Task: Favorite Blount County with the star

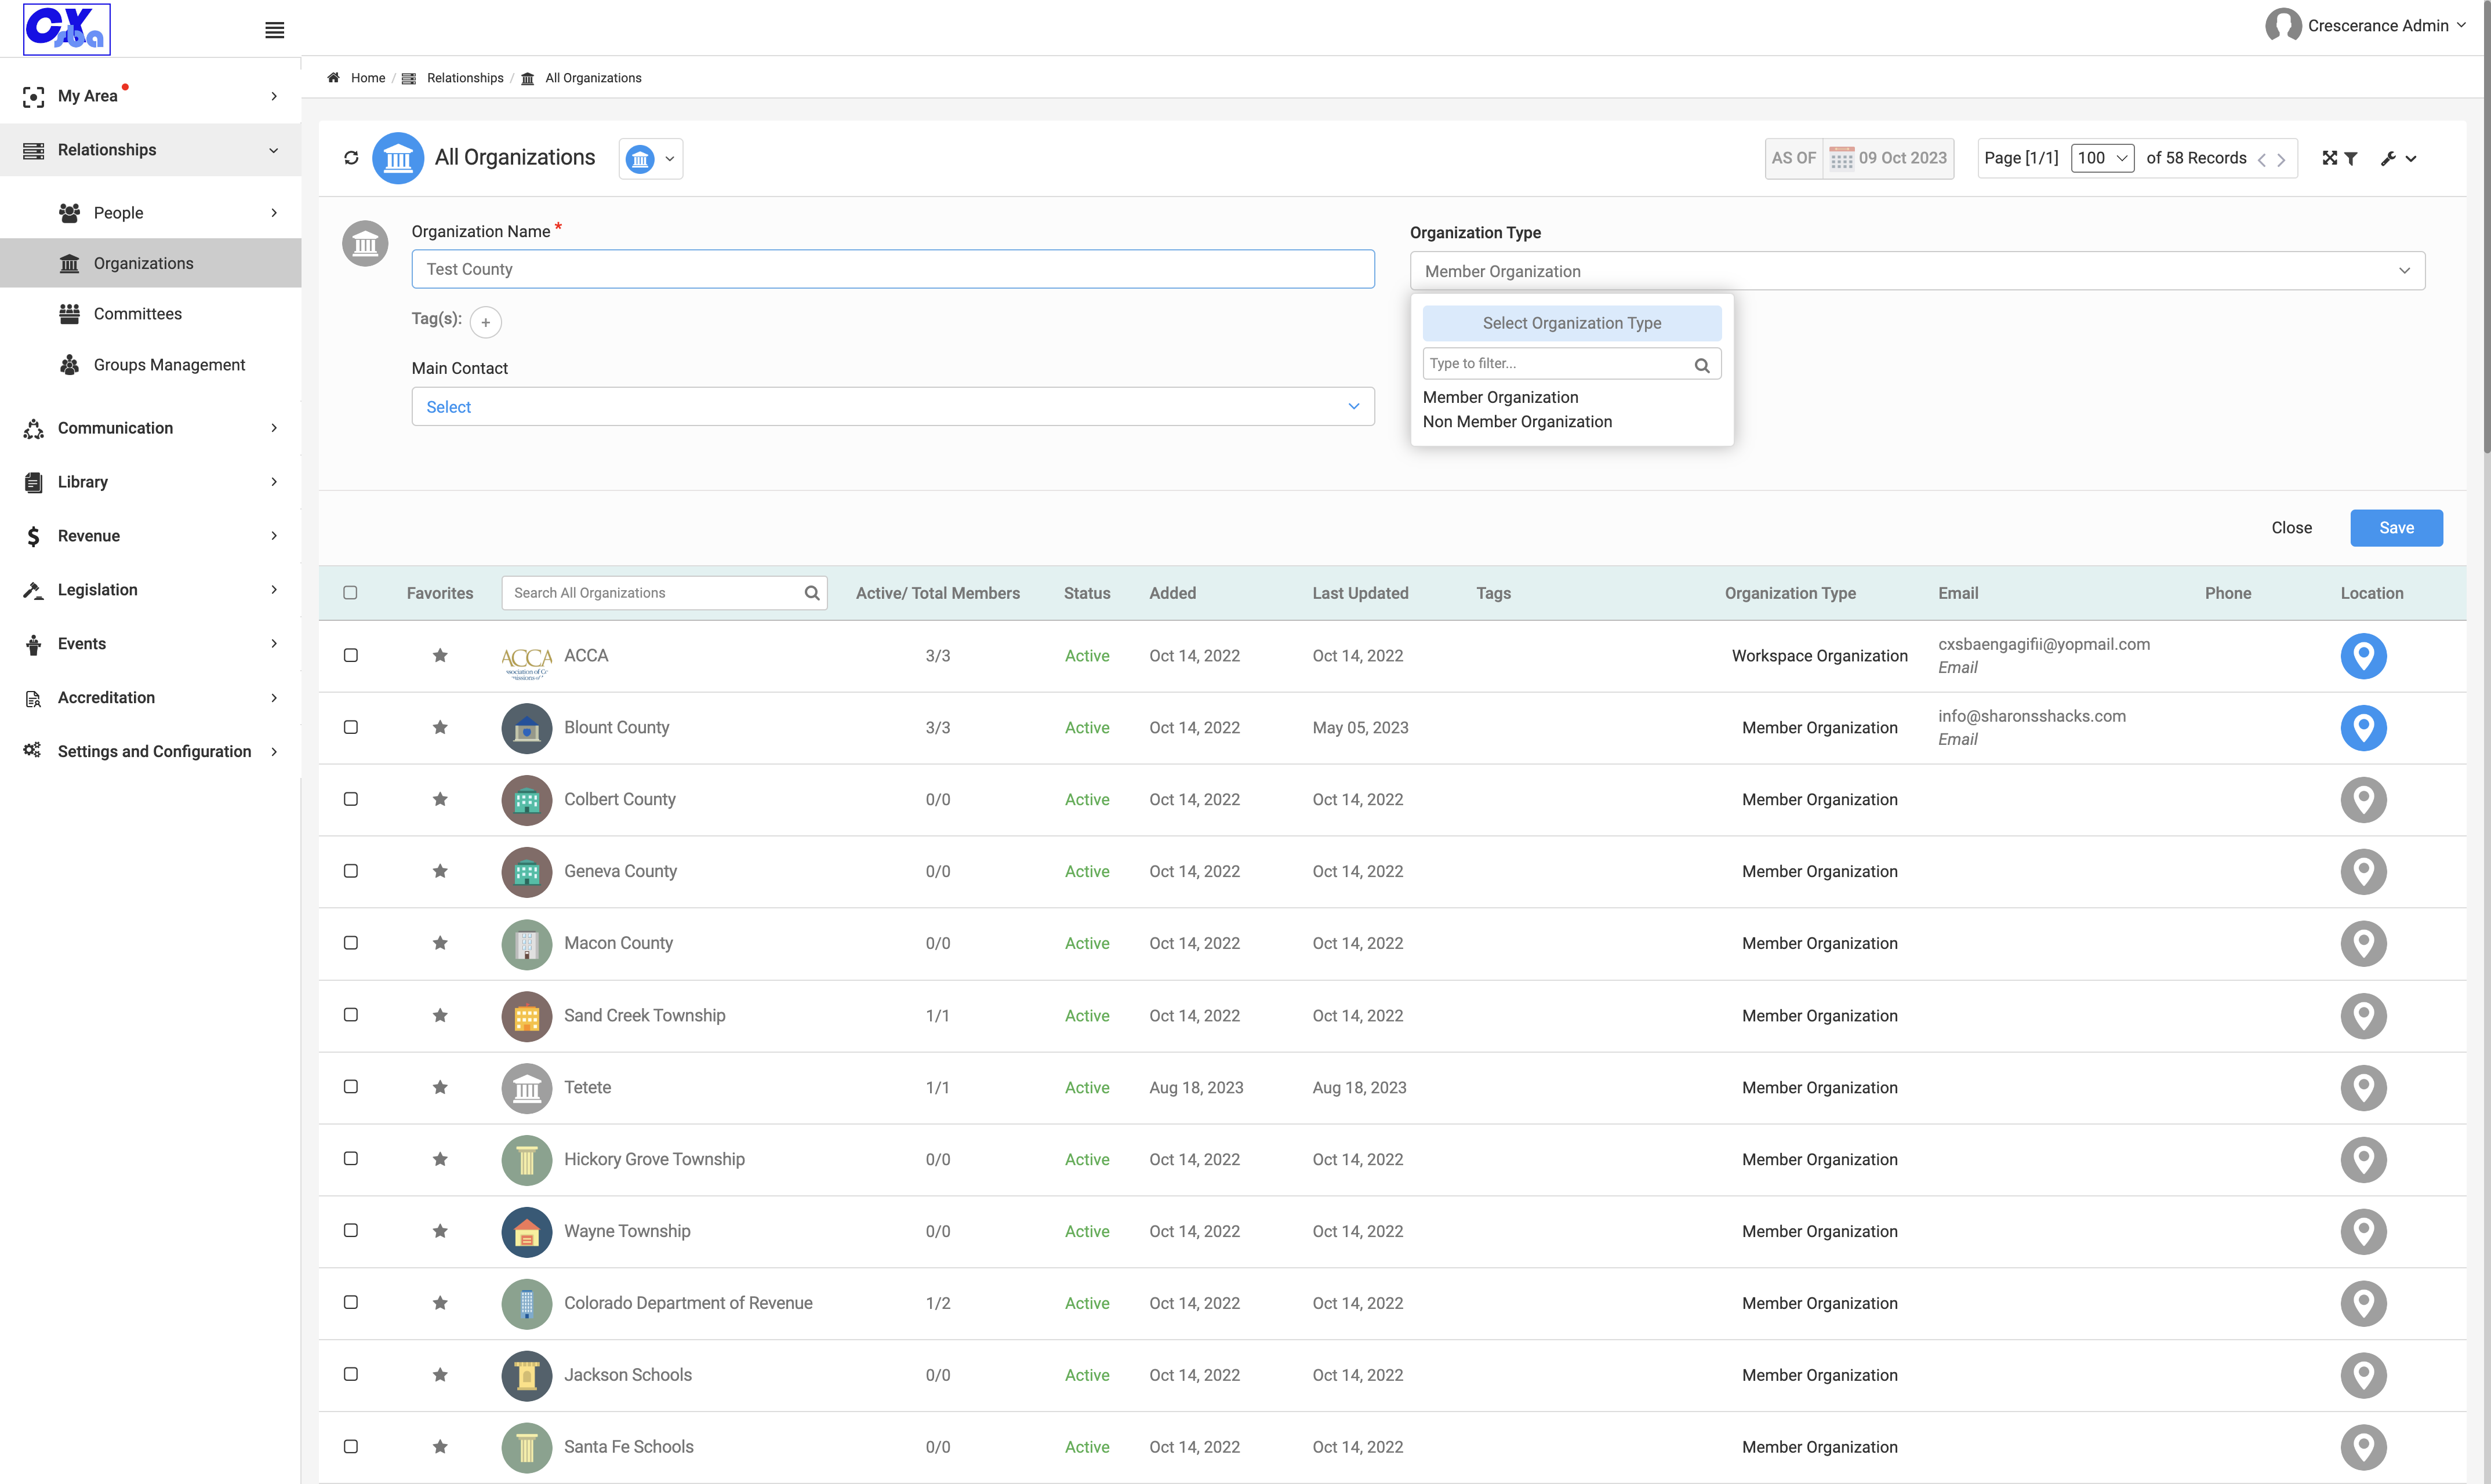Action: click(x=440, y=727)
